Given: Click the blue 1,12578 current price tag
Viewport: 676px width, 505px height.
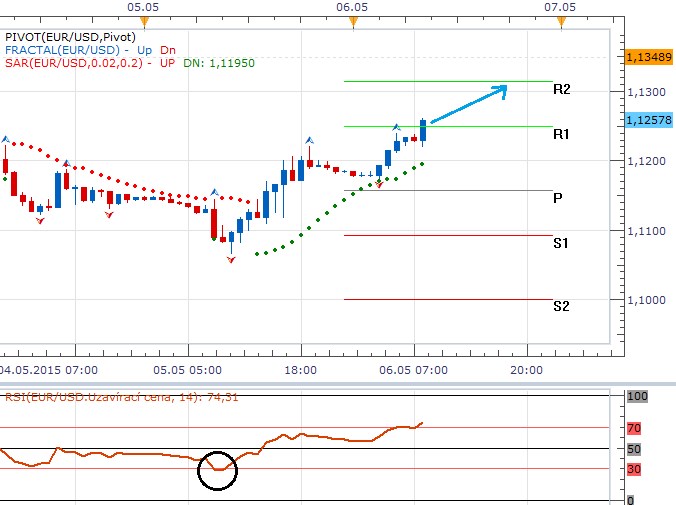Looking at the screenshot, I should 647,120.
